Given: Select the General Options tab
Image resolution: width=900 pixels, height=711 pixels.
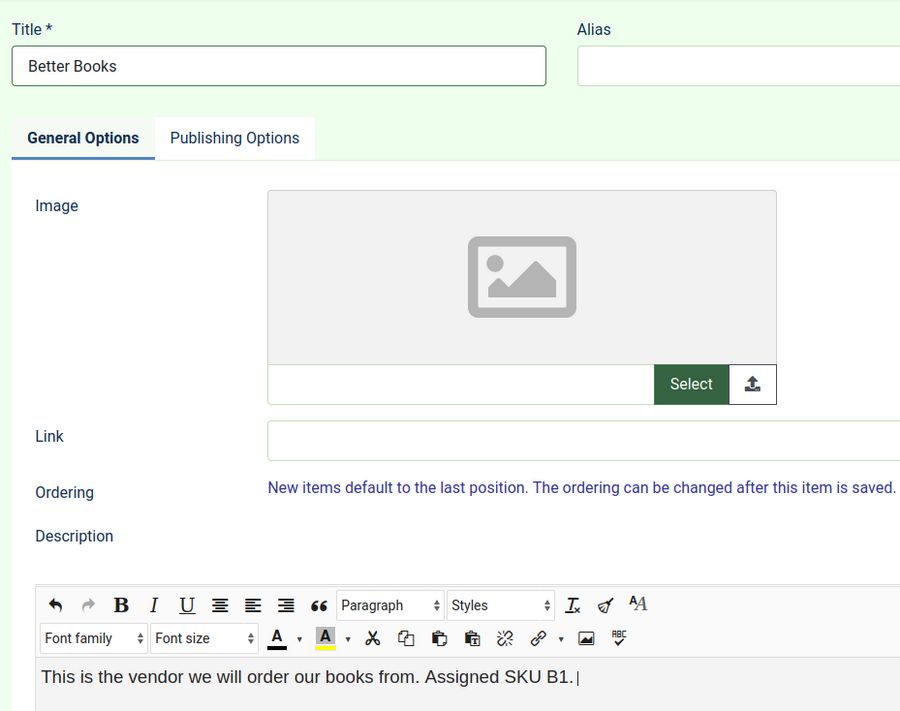Looking at the screenshot, I should (83, 138).
